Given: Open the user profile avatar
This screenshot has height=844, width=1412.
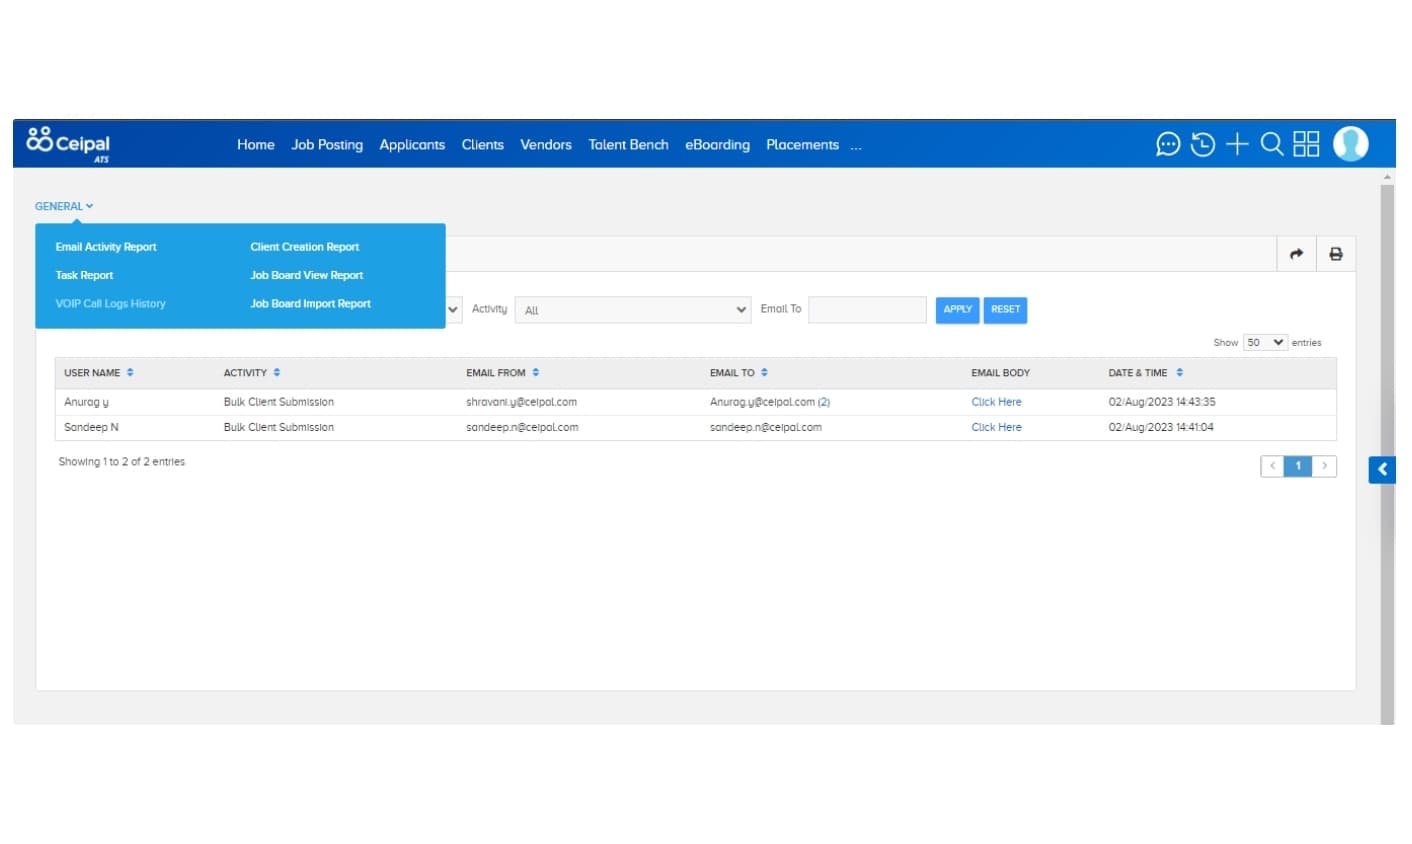Looking at the screenshot, I should [x=1350, y=144].
